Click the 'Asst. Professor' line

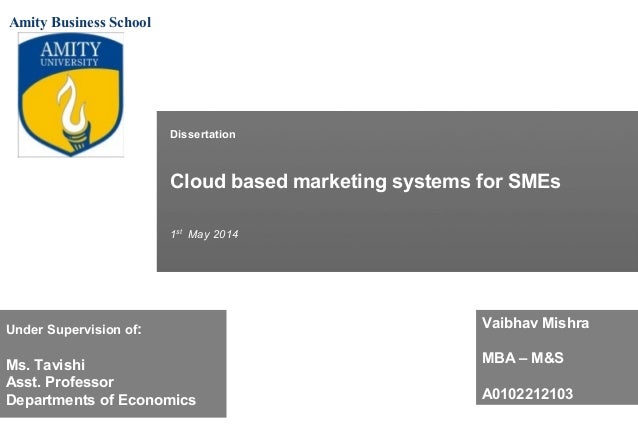click(x=60, y=382)
